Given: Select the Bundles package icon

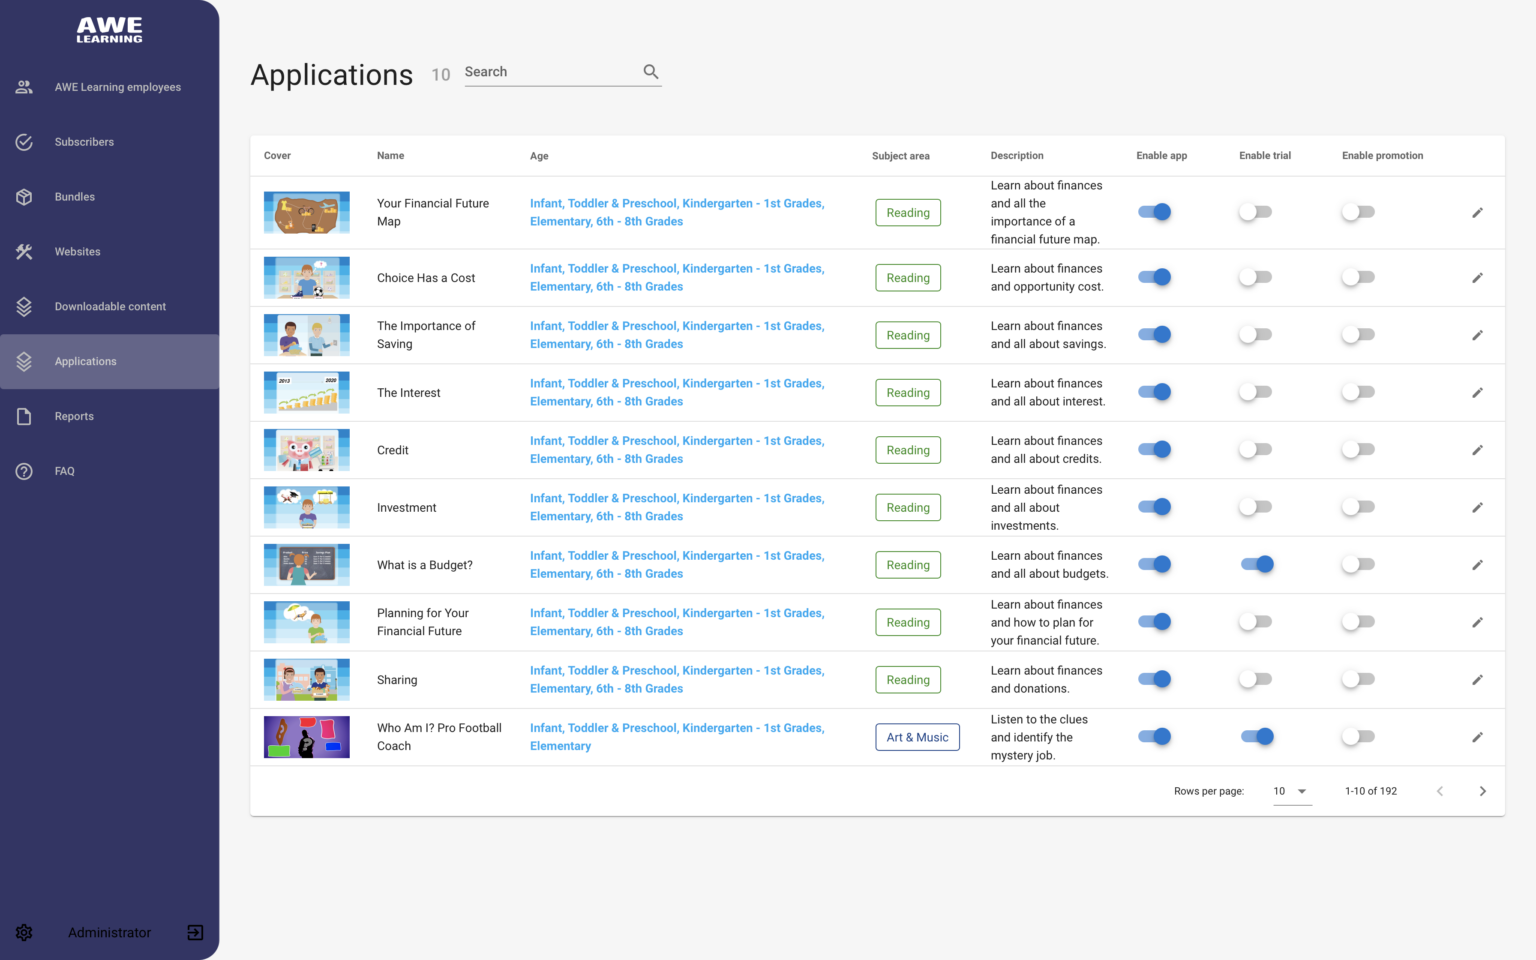Looking at the screenshot, I should [x=24, y=197].
